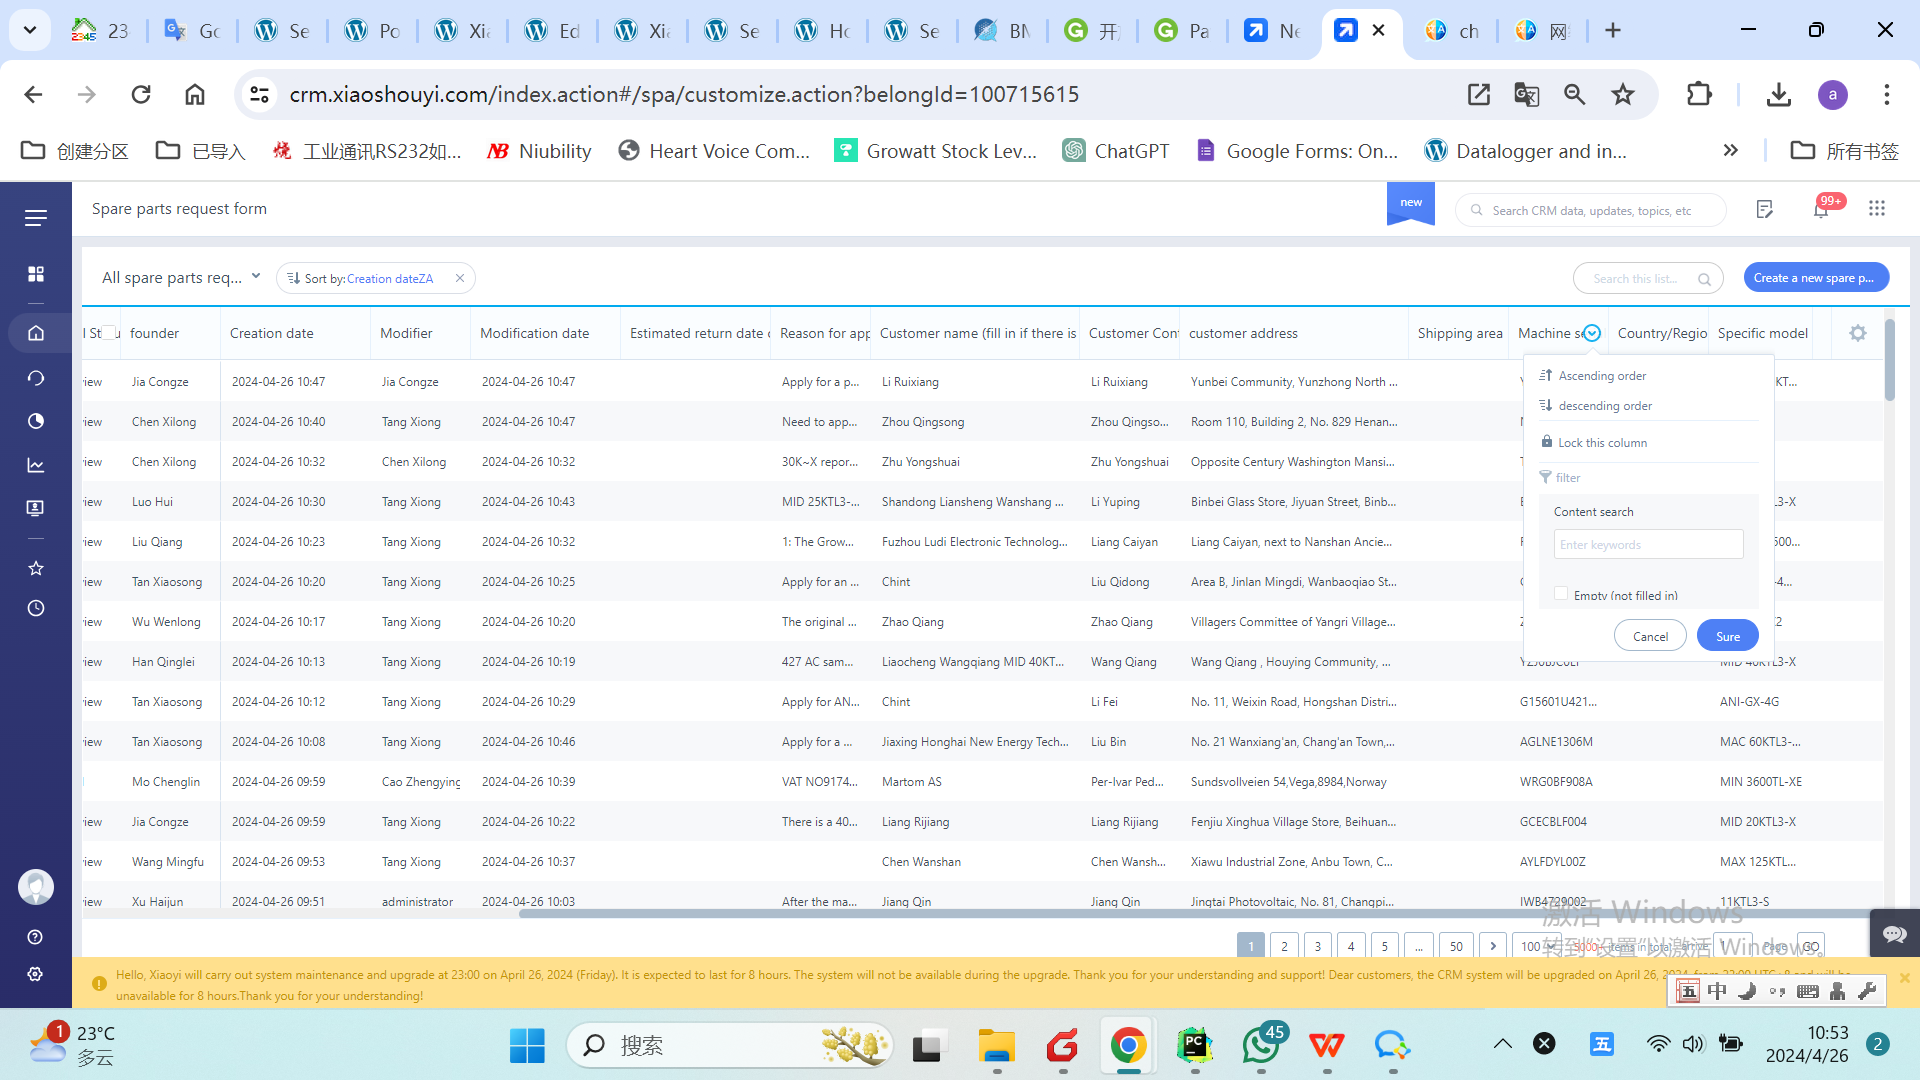
Task: Choose Lock this column option
Action: coord(1602,443)
